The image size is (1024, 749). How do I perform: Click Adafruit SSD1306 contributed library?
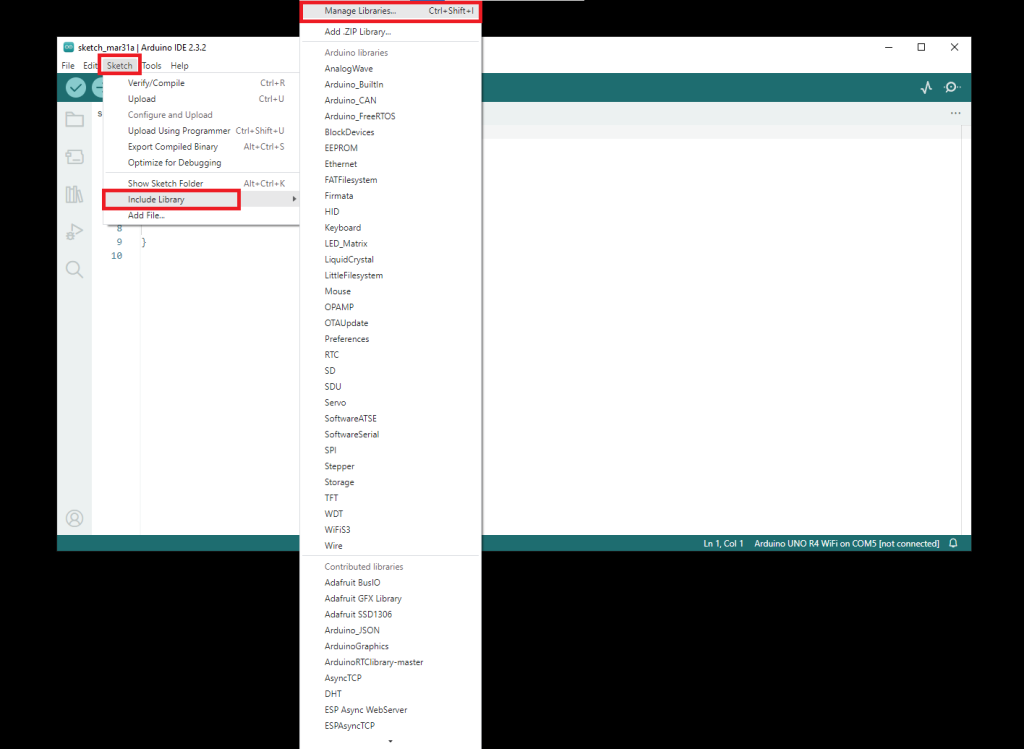click(359, 614)
